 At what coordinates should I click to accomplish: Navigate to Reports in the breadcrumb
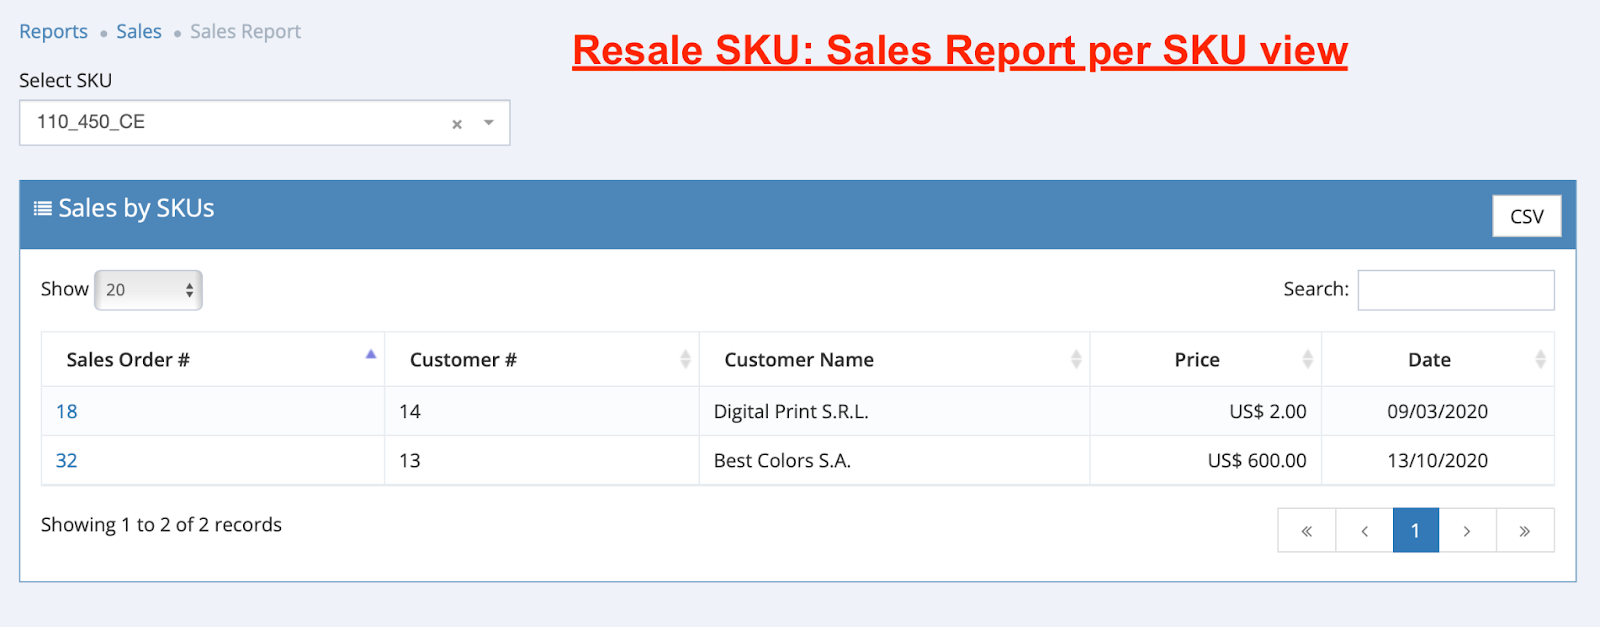click(x=54, y=32)
